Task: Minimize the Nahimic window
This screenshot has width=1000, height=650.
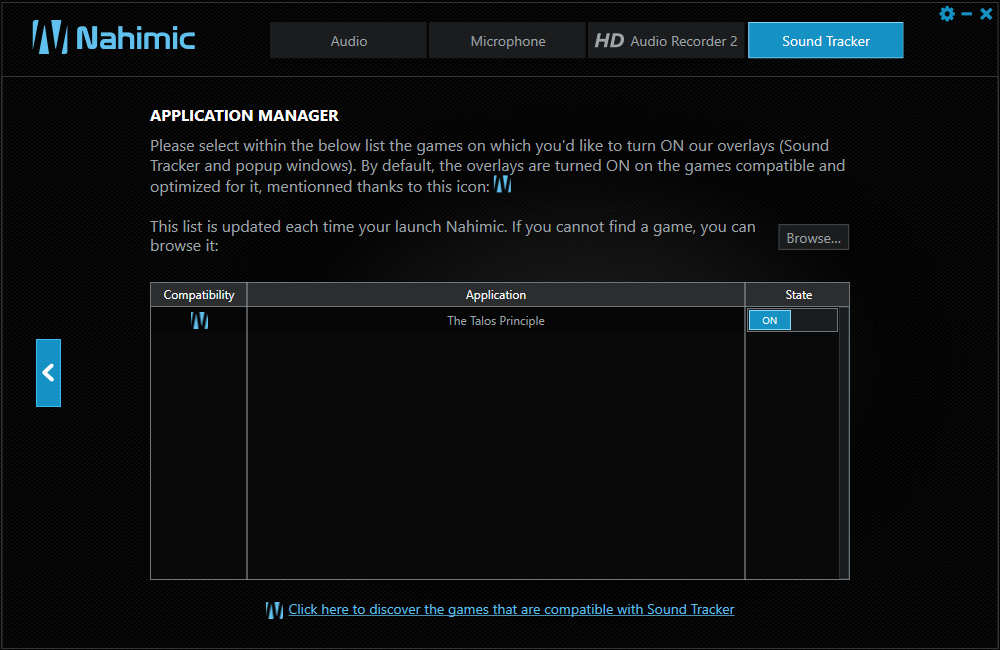Action: pyautogui.click(x=967, y=13)
